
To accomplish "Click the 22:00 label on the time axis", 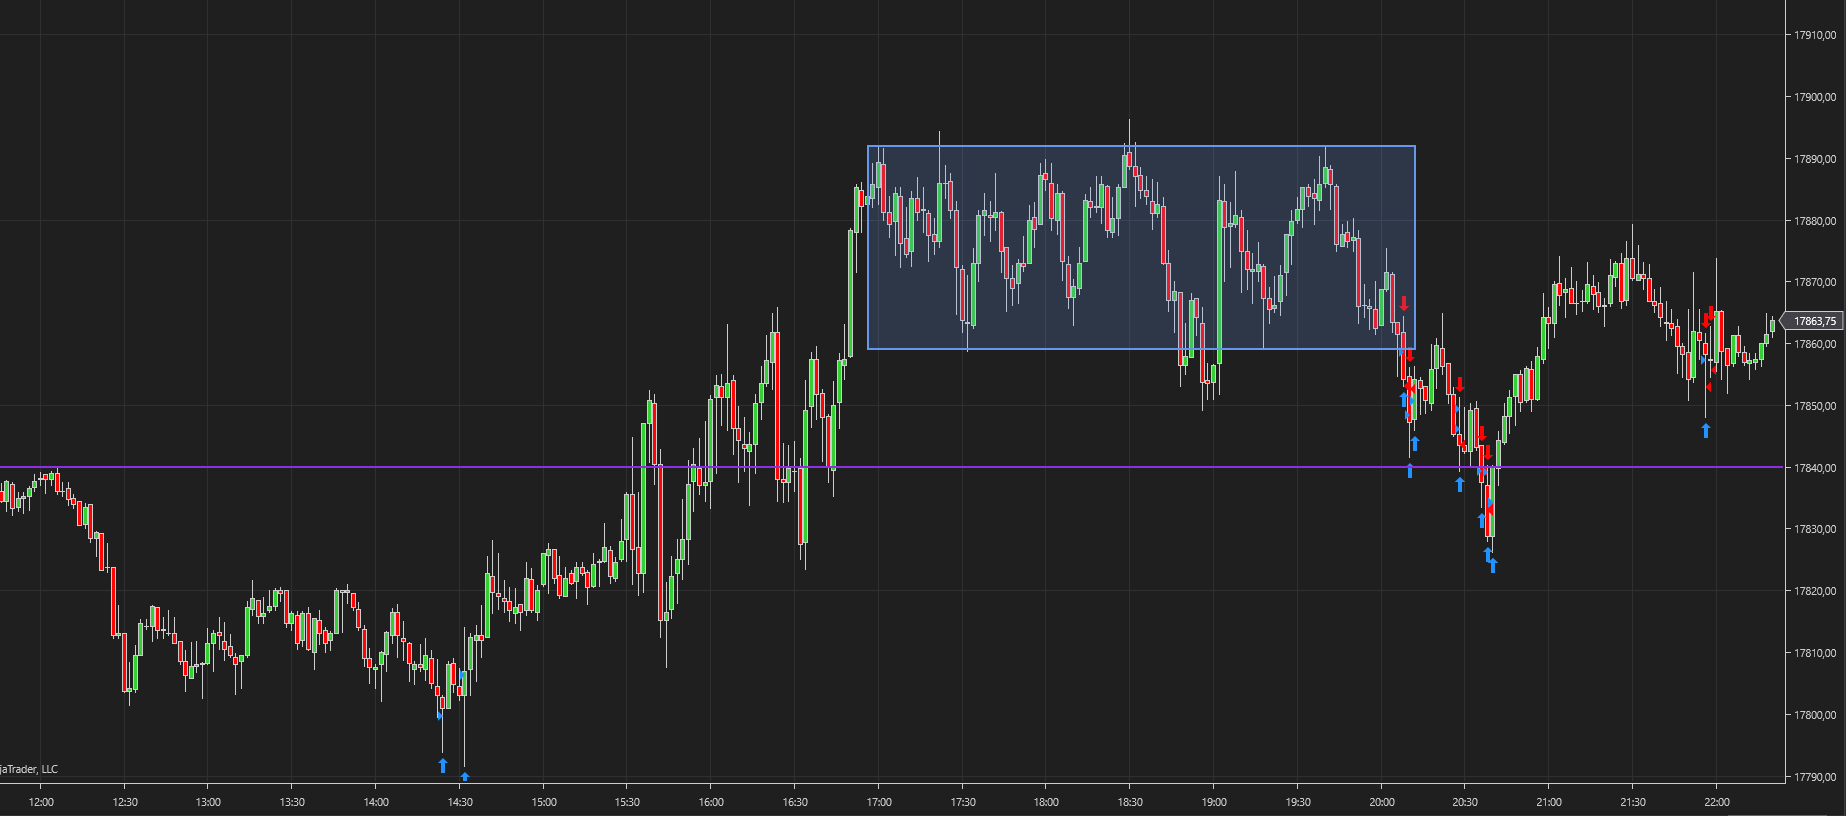I will pos(1716,802).
